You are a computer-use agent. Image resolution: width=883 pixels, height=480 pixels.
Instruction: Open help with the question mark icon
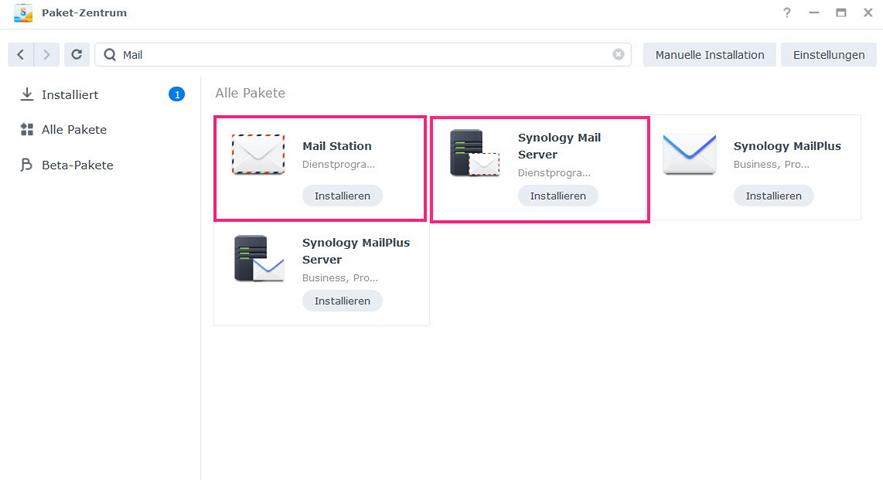point(787,12)
